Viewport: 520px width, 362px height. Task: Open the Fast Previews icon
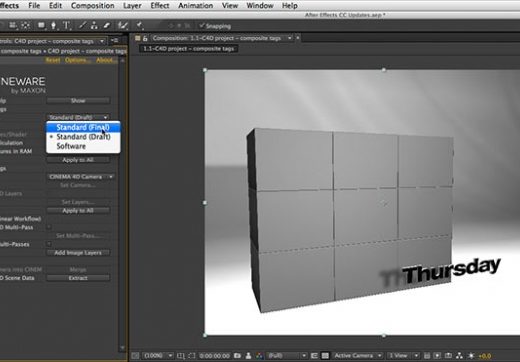click(x=438, y=356)
